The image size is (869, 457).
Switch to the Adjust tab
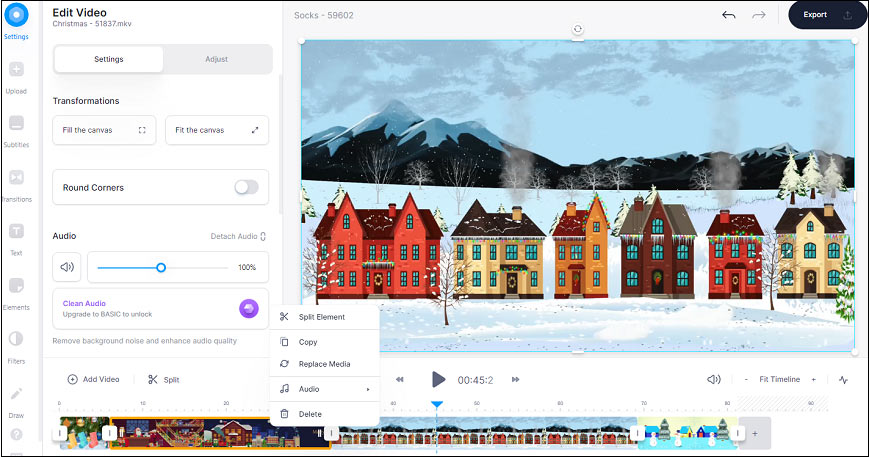[217, 59]
